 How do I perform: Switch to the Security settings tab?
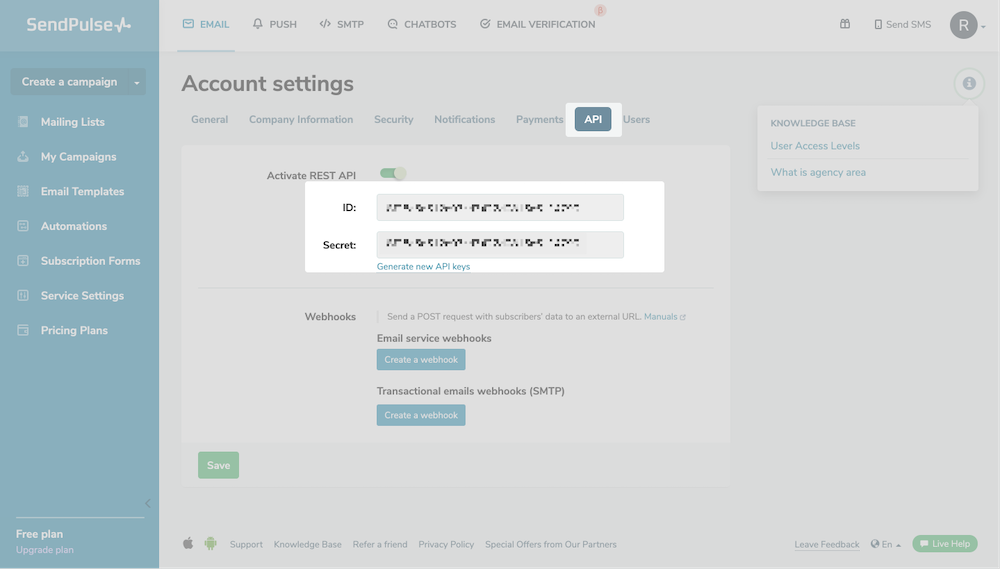click(x=393, y=119)
